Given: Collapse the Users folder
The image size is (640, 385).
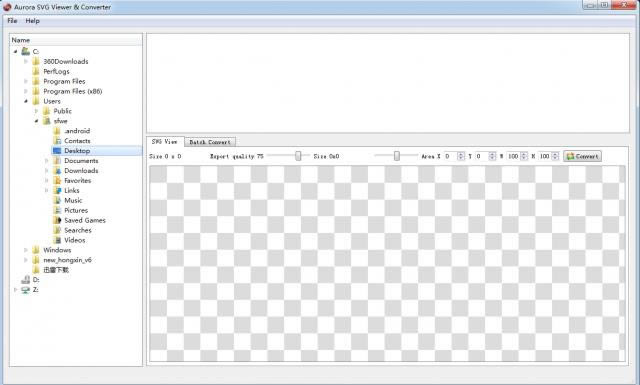Looking at the screenshot, I should pyautogui.click(x=26, y=101).
